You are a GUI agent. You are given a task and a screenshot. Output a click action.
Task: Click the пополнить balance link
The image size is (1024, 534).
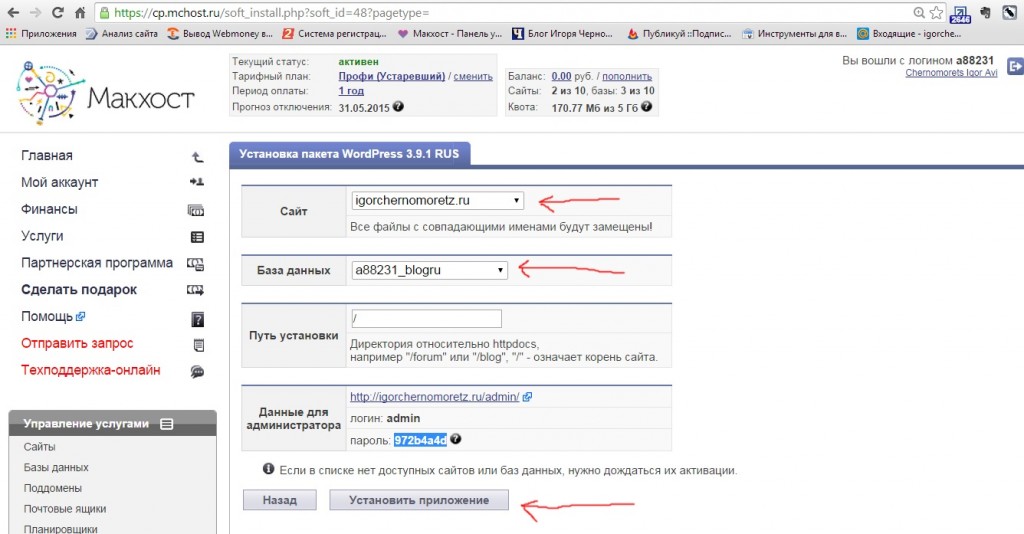[x=627, y=76]
